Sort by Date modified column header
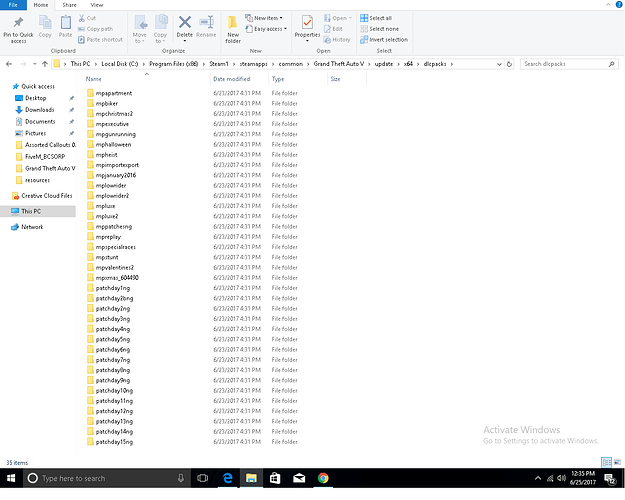This screenshot has height=500, width=625. pos(232,79)
